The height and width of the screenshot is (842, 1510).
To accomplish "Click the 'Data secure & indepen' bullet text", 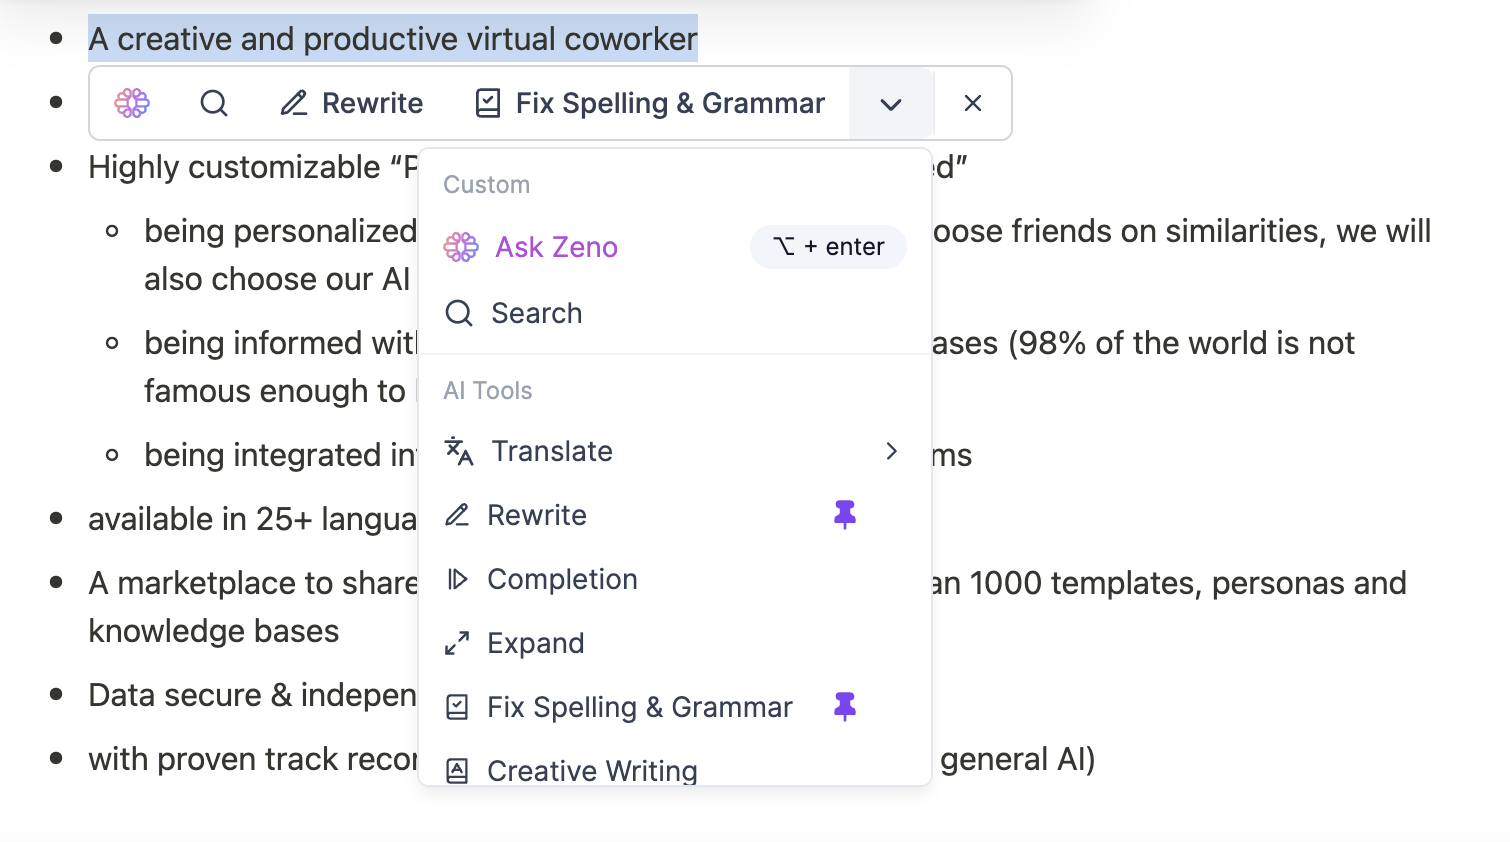I will [252, 695].
